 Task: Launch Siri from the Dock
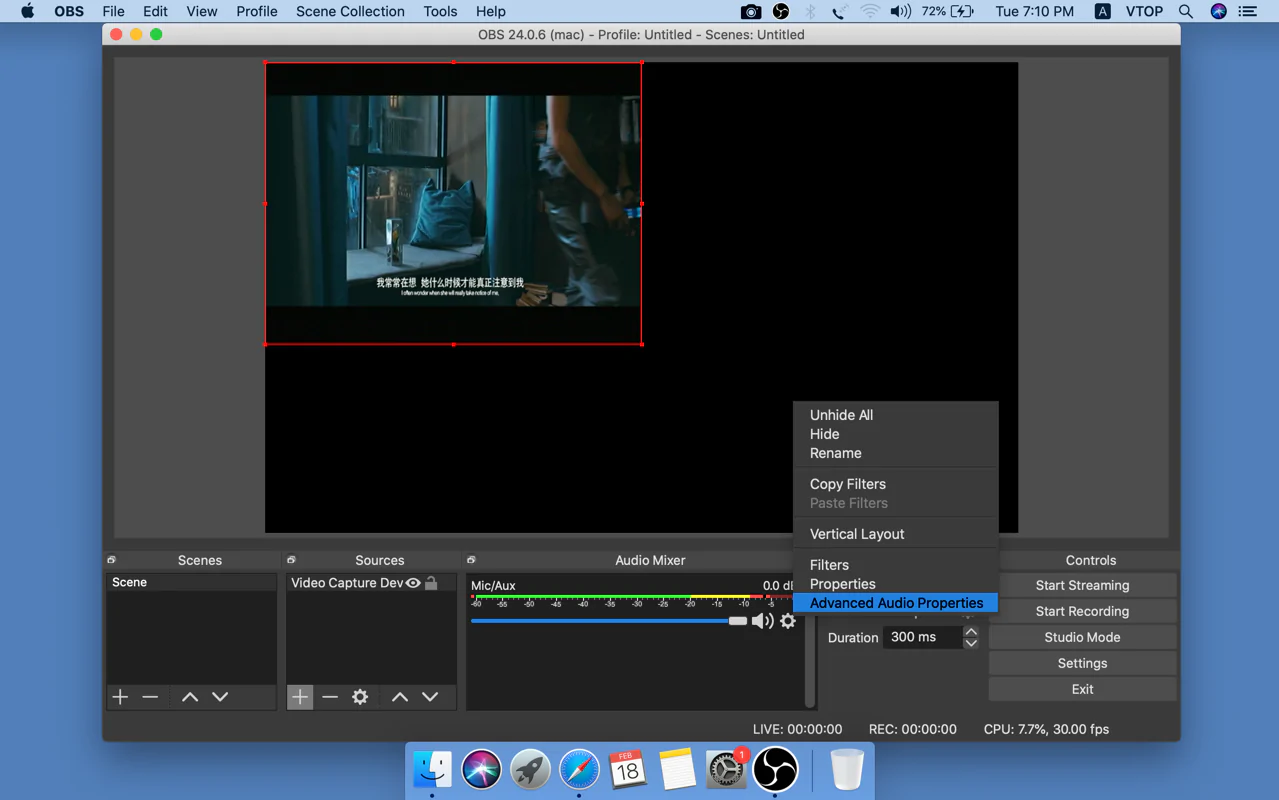[x=481, y=770]
